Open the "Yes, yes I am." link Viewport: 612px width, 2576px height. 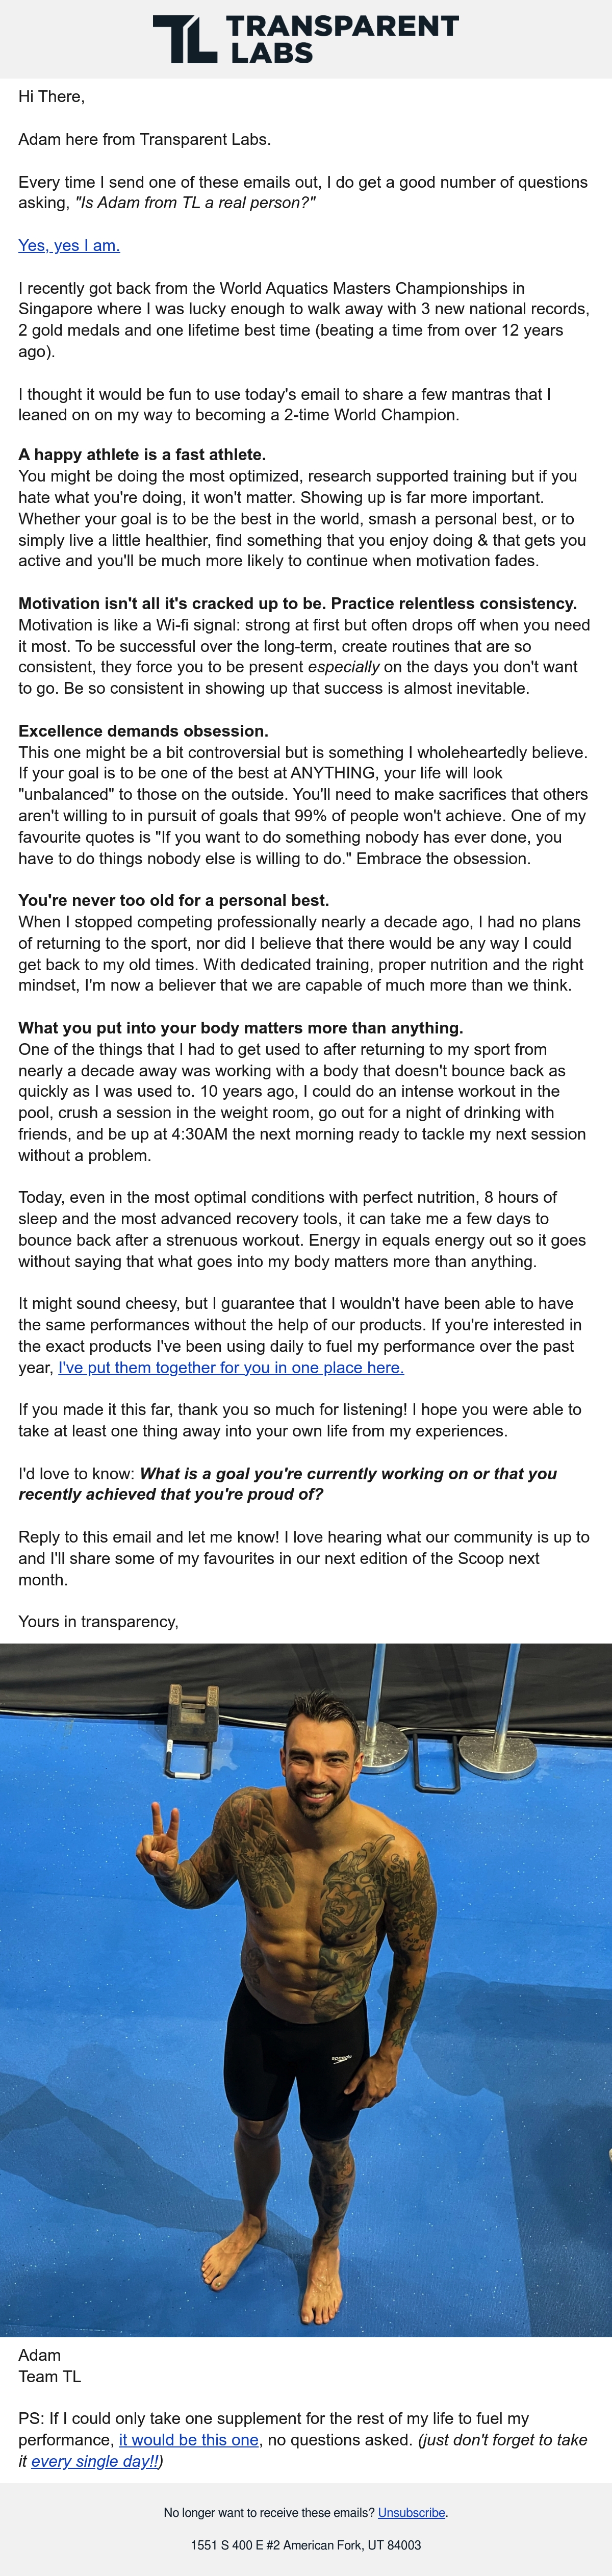click(x=69, y=245)
